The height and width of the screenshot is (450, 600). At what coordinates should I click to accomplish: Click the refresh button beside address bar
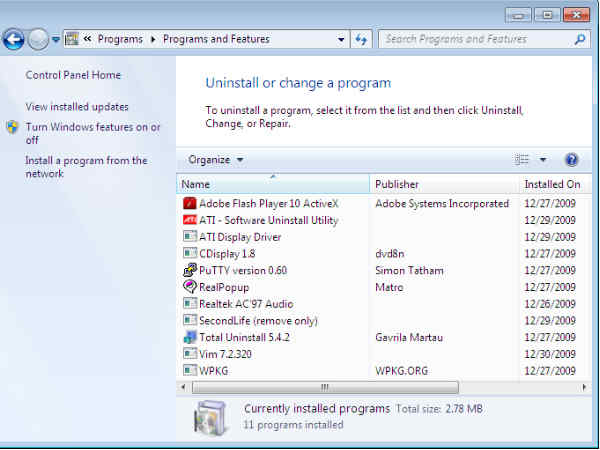361,40
